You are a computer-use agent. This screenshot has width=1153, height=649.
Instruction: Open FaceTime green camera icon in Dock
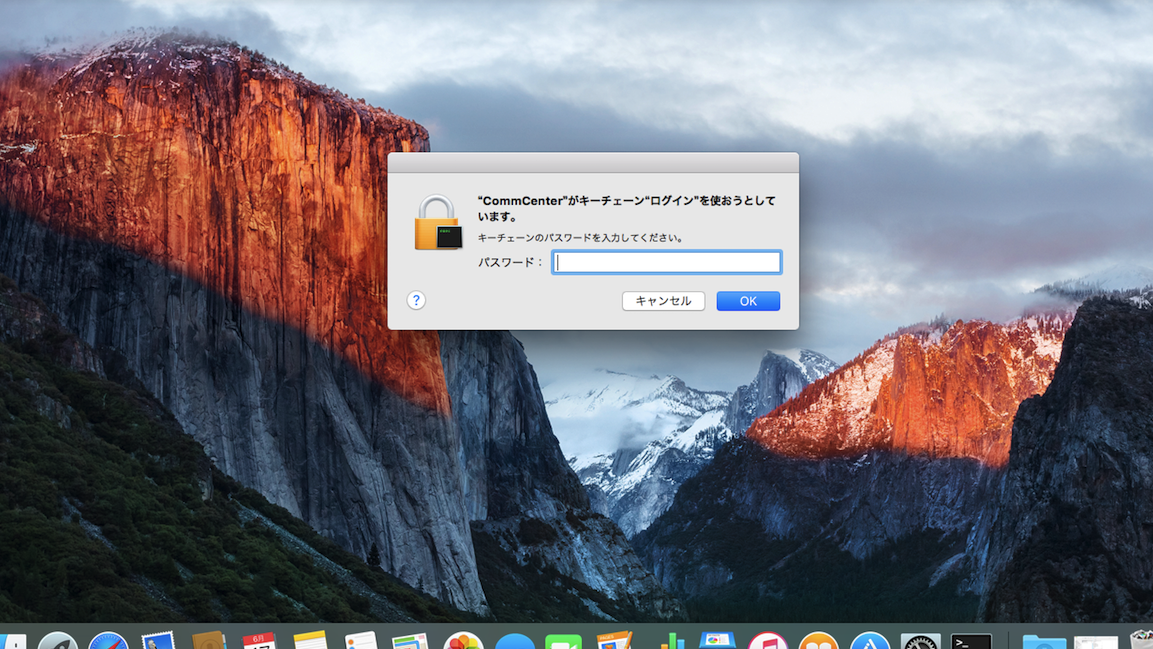[x=564, y=641]
